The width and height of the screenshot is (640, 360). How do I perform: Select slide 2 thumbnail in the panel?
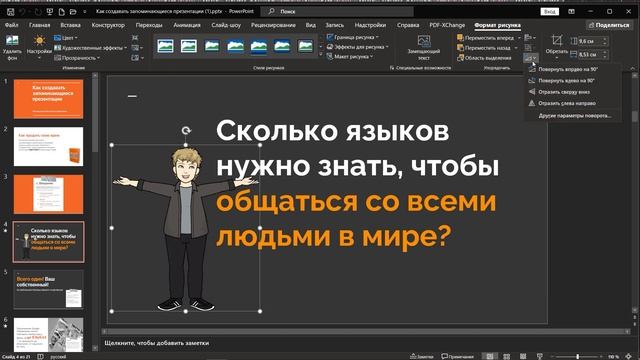pyautogui.click(x=48, y=147)
